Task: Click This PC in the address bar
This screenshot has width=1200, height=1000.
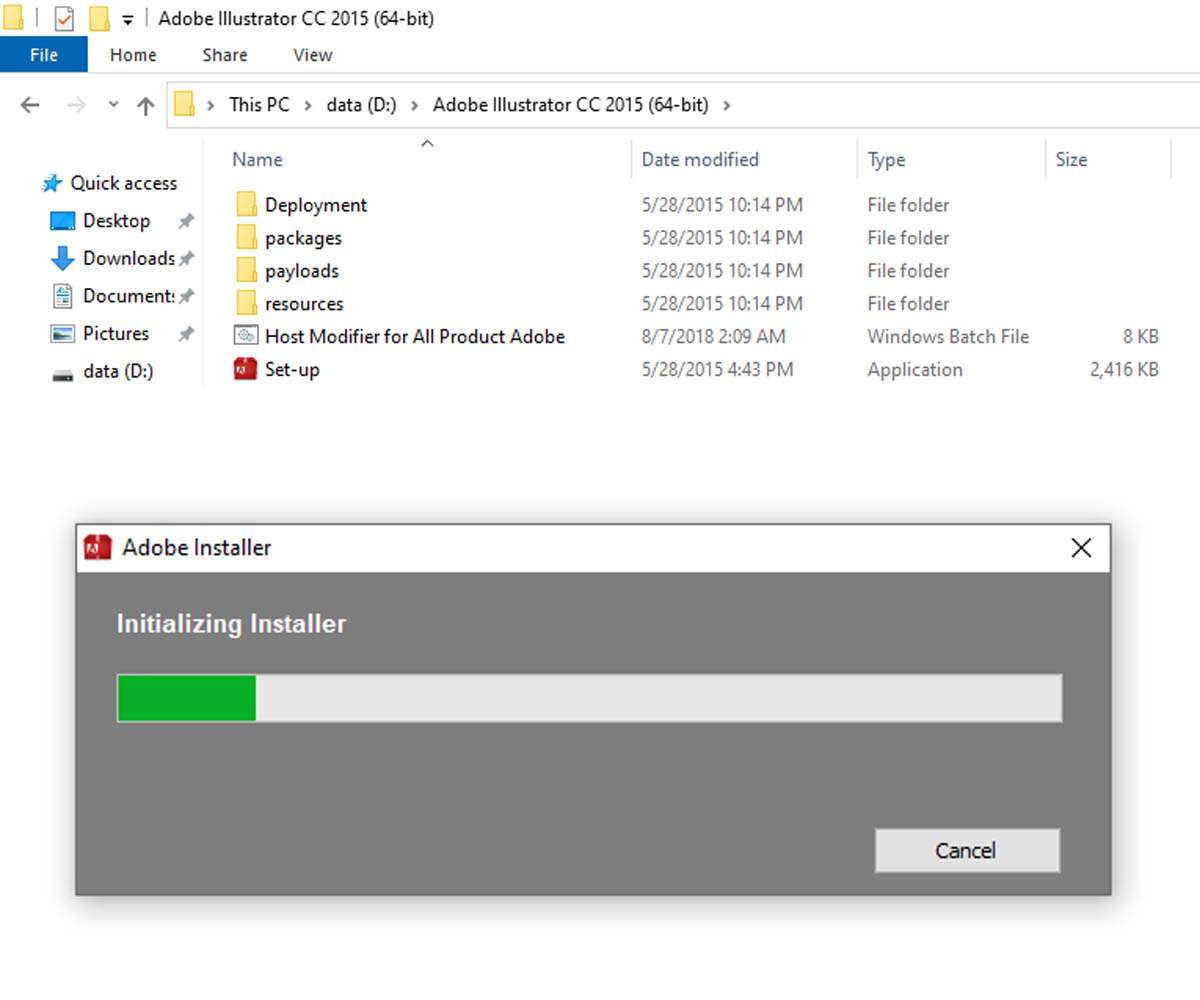Action: (259, 105)
